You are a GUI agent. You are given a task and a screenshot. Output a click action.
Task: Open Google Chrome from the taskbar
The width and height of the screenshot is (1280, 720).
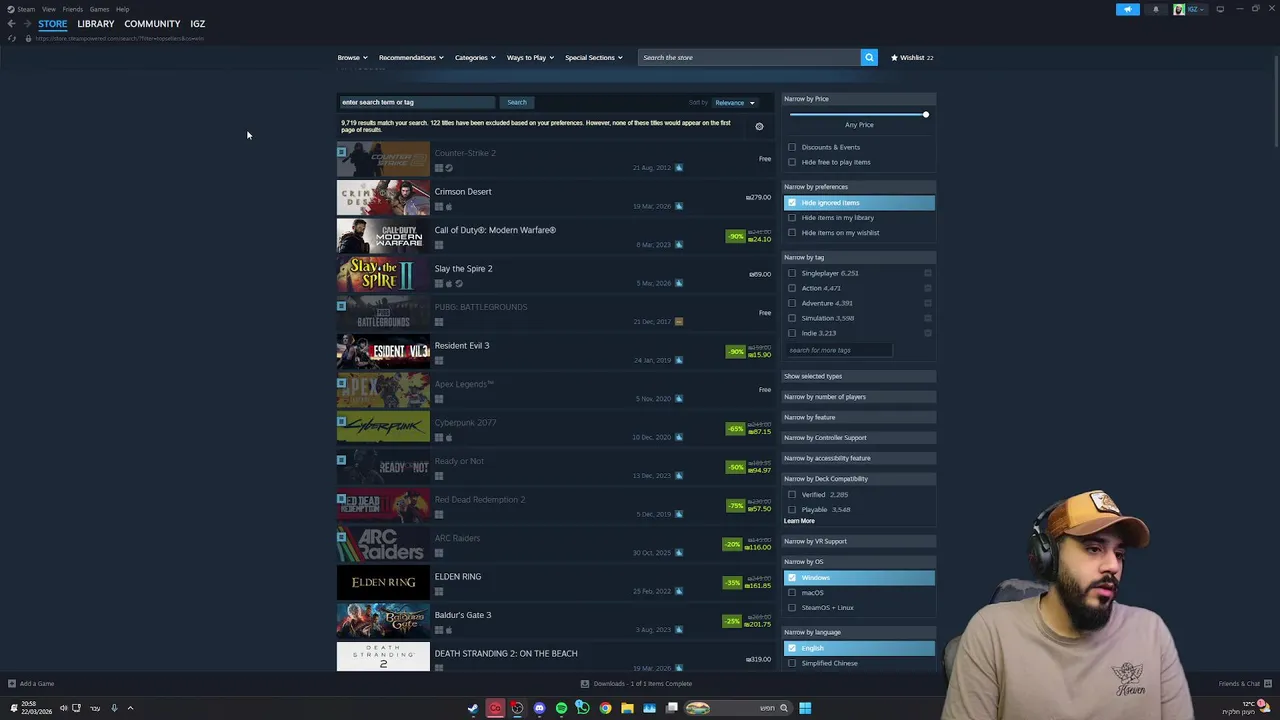point(605,708)
